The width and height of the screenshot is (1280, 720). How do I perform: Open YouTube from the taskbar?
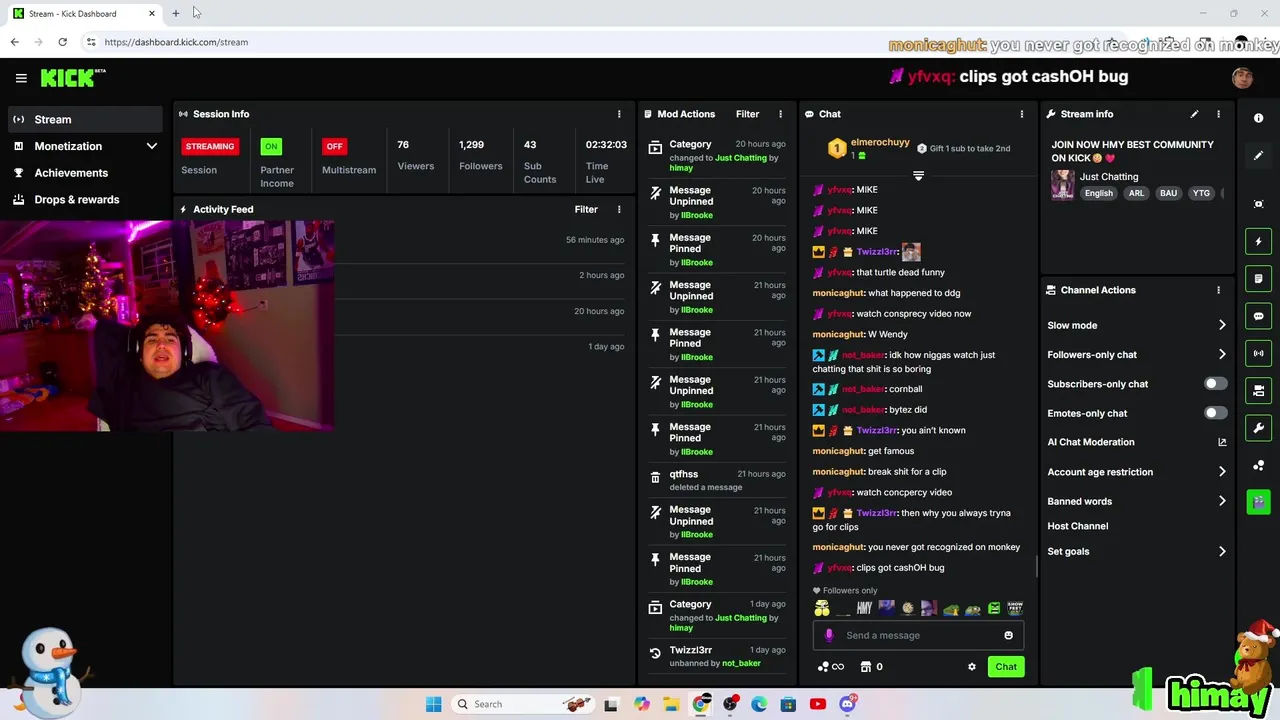[x=818, y=704]
